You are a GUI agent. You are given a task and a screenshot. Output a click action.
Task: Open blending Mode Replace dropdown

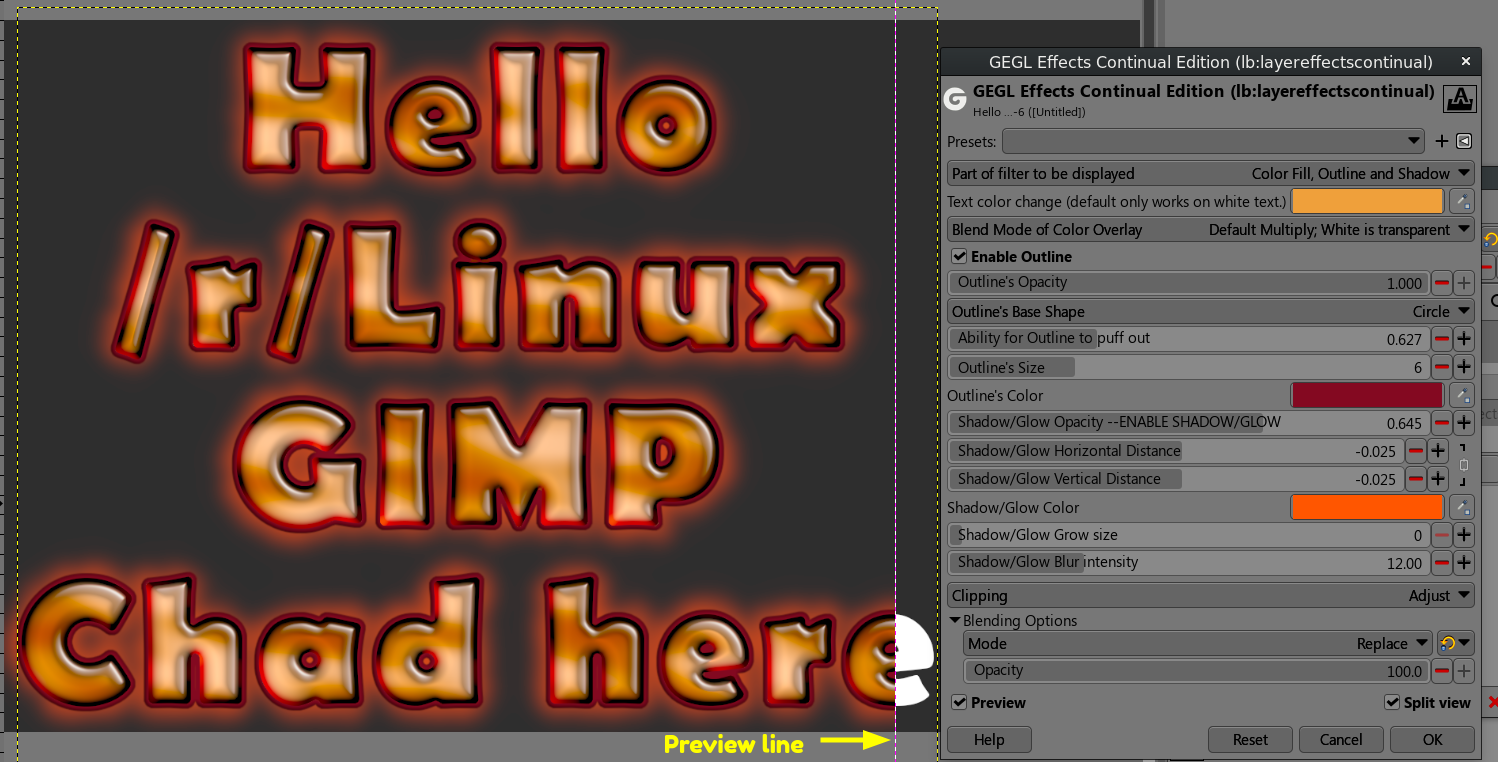[x=1199, y=643]
